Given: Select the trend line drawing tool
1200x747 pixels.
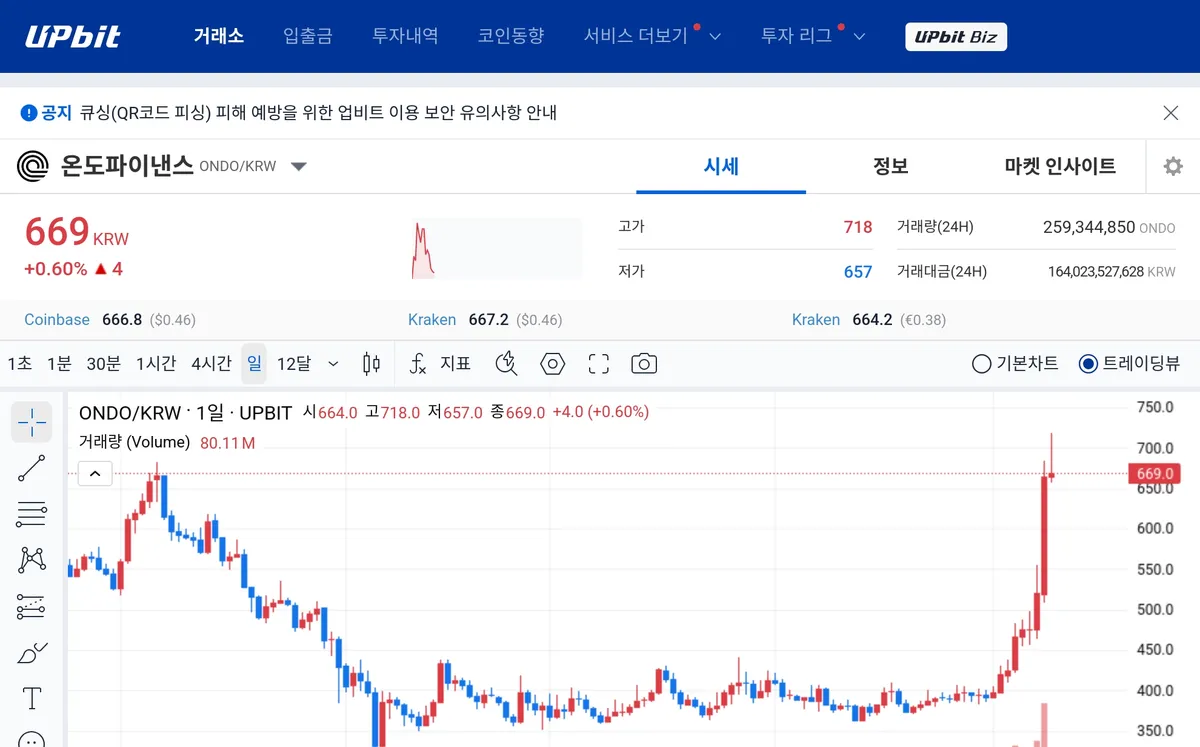Looking at the screenshot, I should 32,468.
